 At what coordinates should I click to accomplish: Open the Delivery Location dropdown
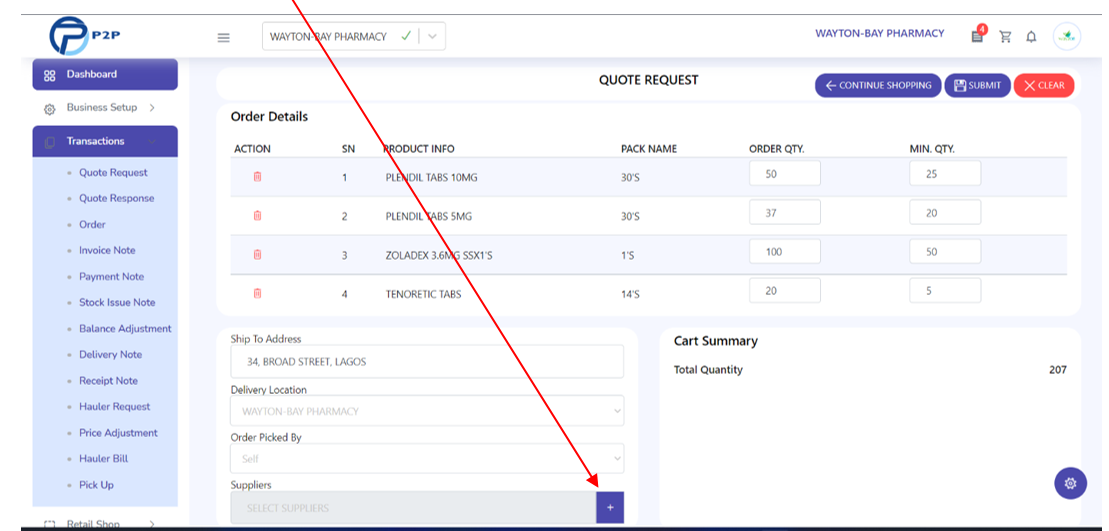coord(427,411)
